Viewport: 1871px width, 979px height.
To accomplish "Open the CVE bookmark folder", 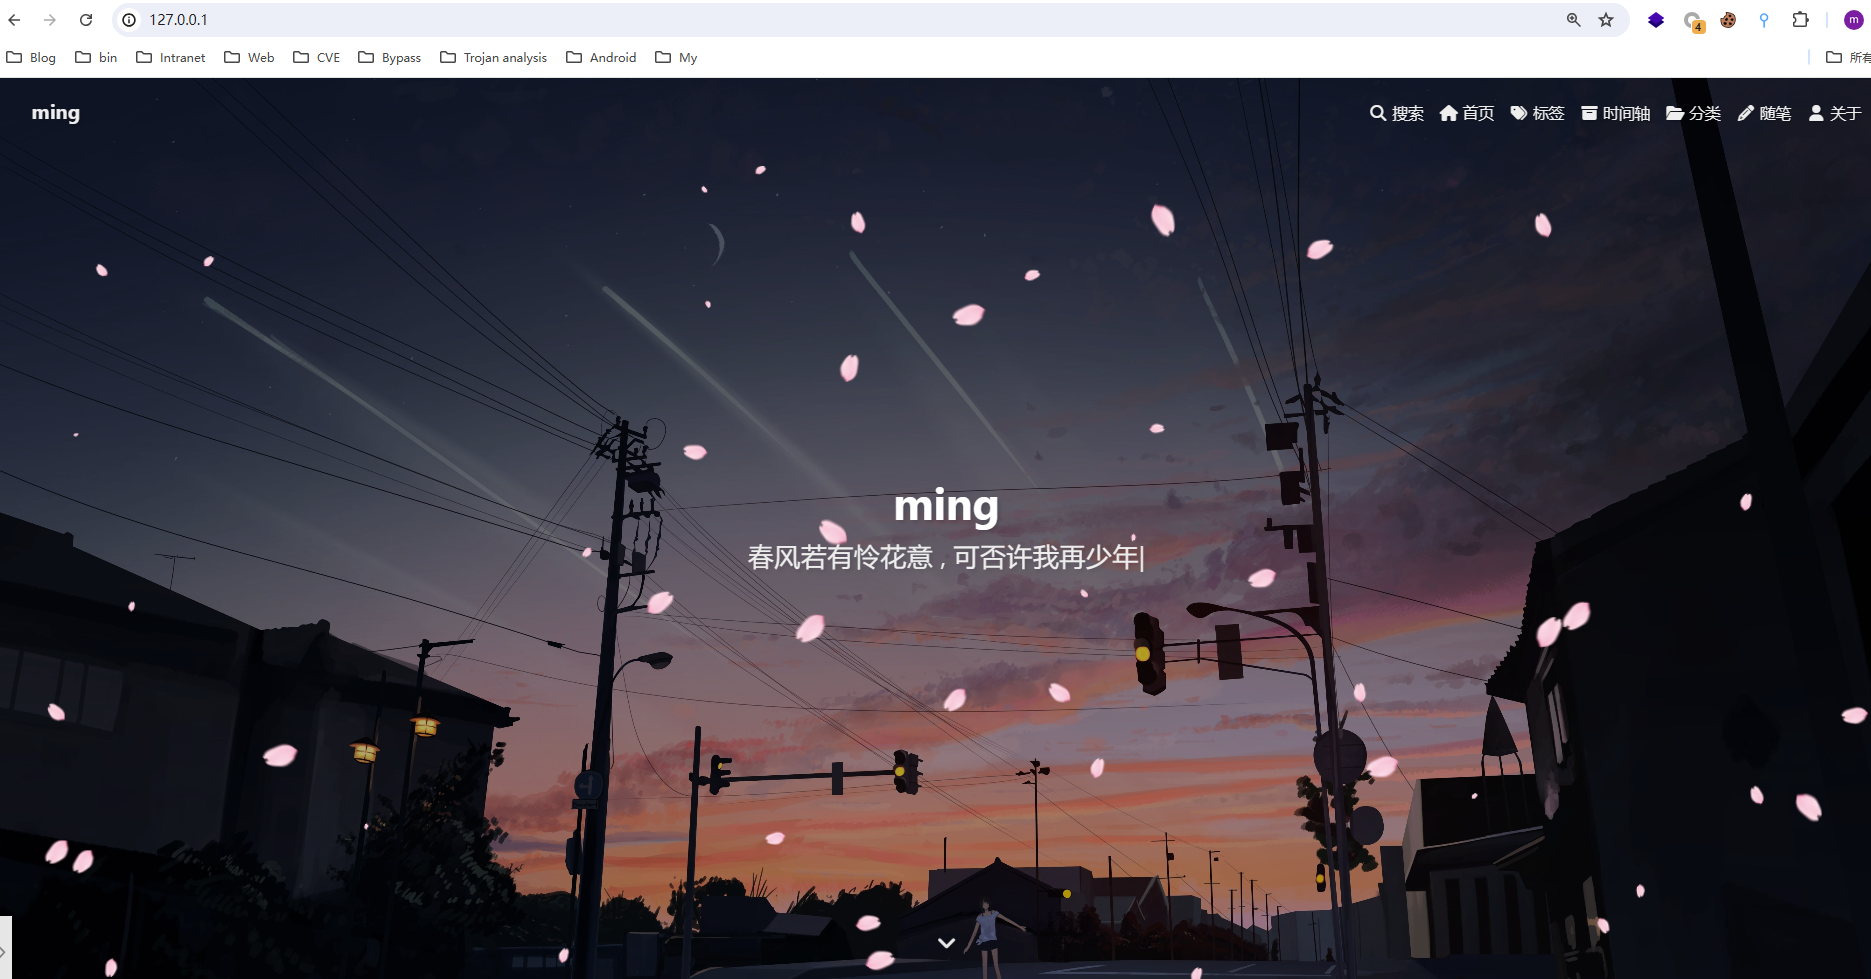I will point(316,57).
